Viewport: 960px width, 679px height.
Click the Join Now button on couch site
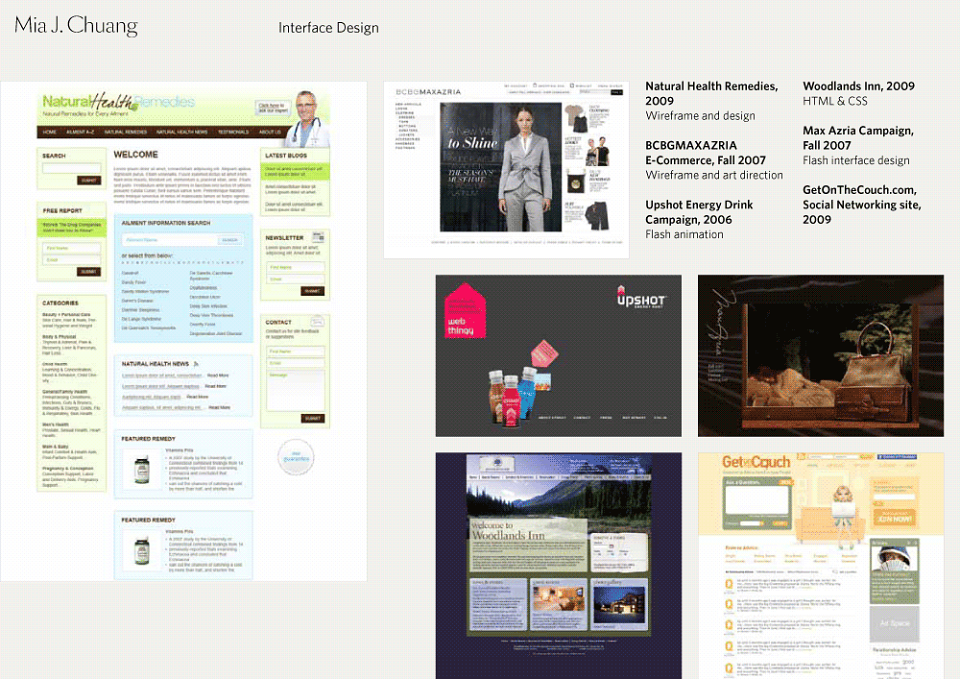(x=894, y=517)
